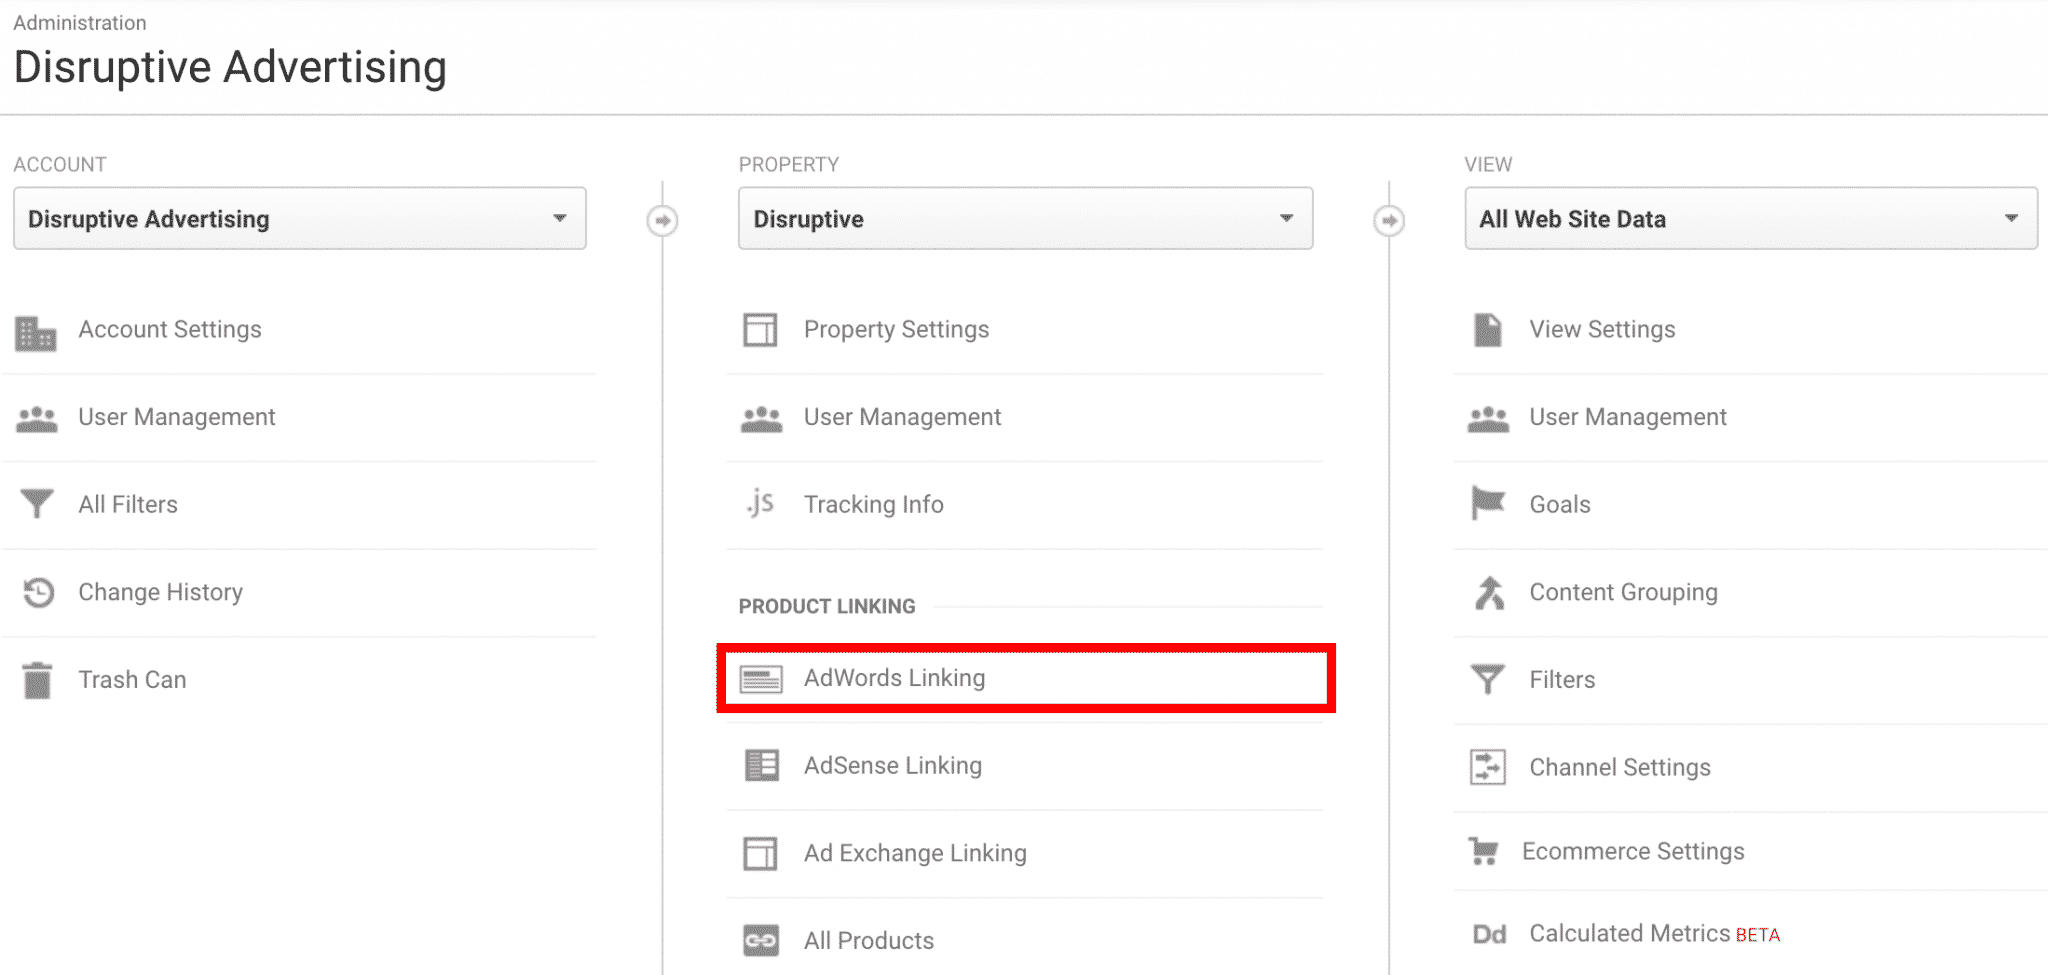This screenshot has height=975, width=2048.
Task: Click the AdWords Linking icon
Action: (x=761, y=680)
